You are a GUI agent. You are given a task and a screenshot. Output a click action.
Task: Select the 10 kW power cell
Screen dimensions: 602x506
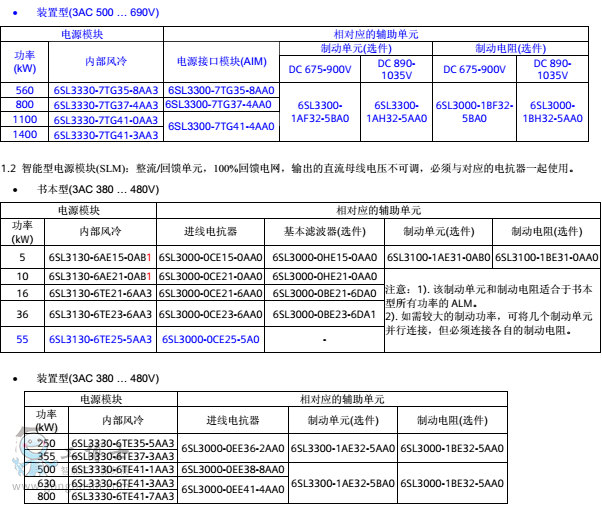click(x=22, y=276)
